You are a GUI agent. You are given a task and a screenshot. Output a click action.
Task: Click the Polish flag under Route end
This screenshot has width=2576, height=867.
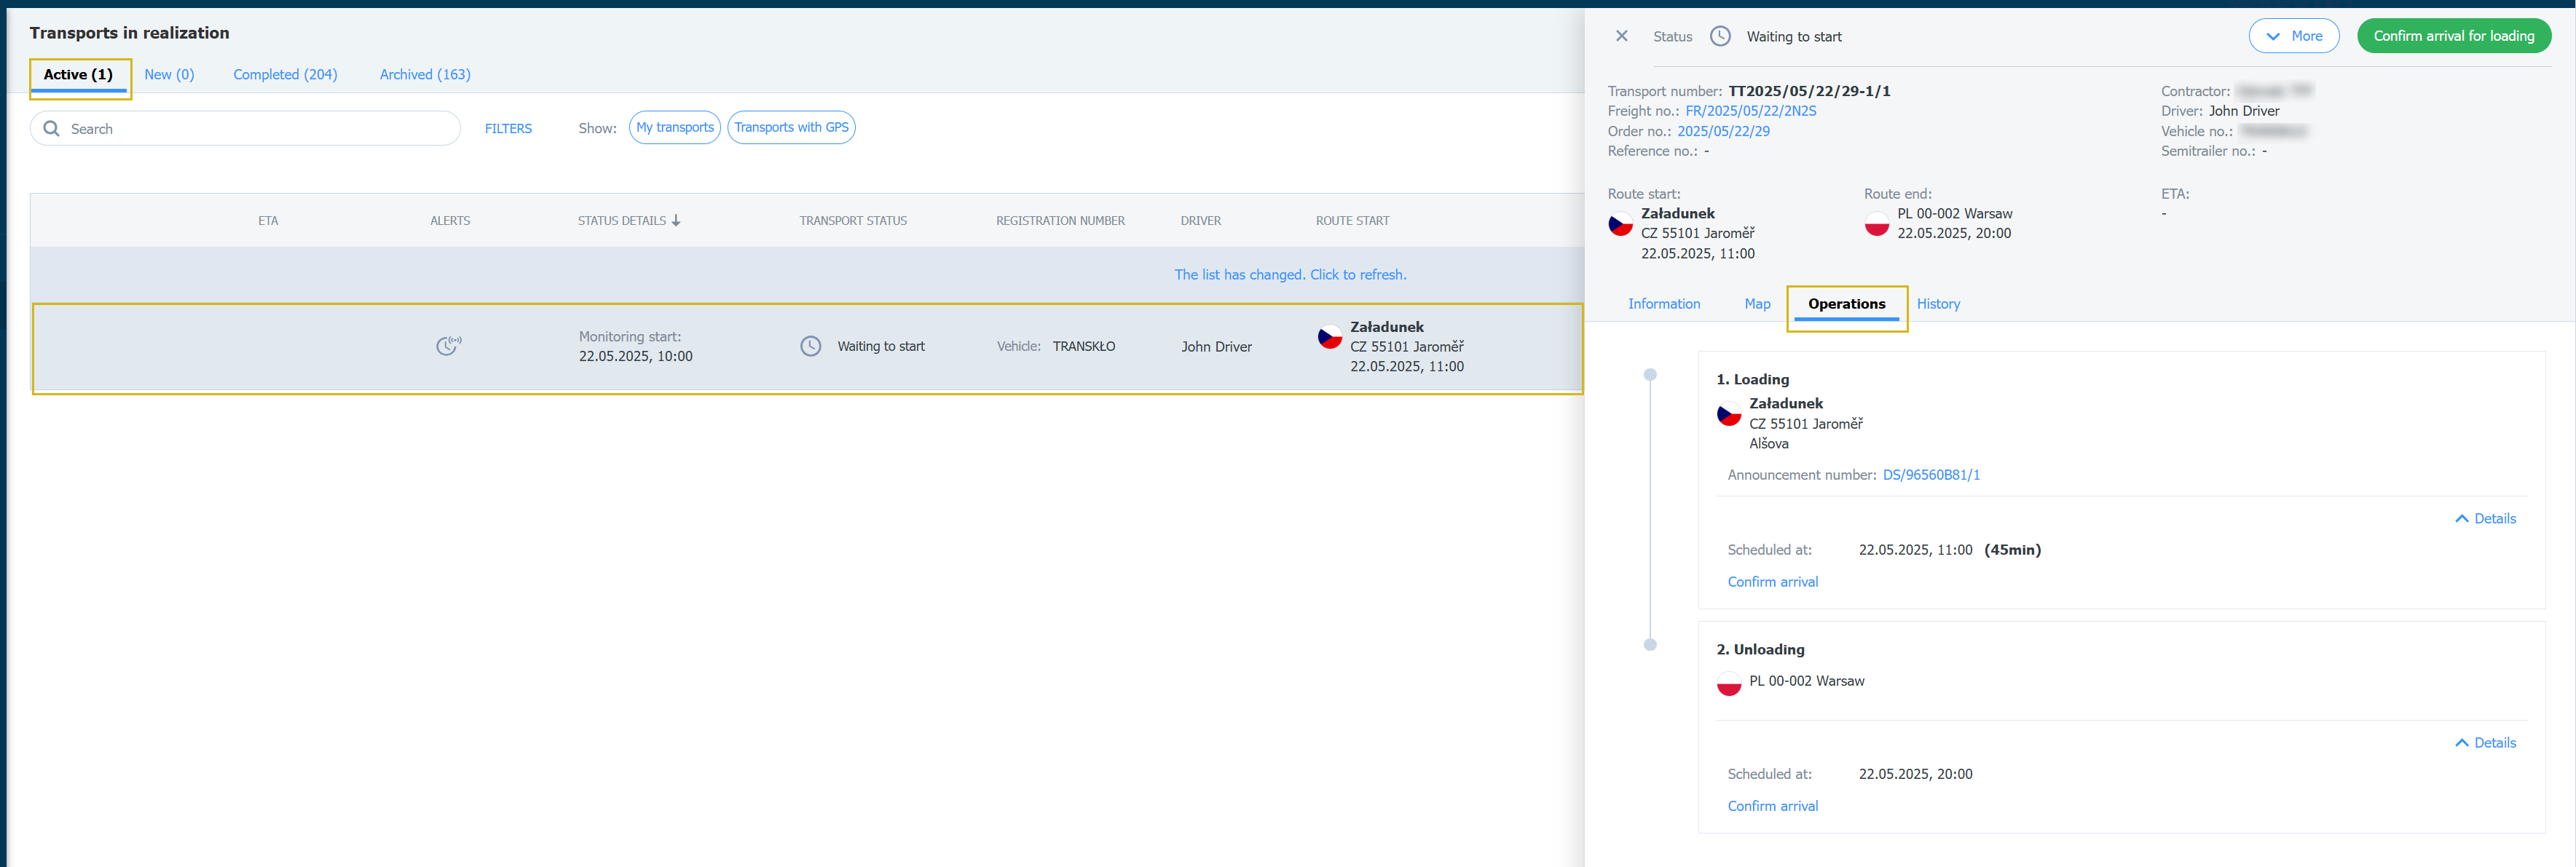point(1876,224)
